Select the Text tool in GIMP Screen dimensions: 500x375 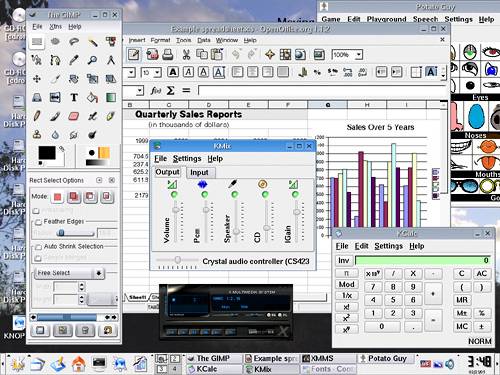(x=74, y=98)
